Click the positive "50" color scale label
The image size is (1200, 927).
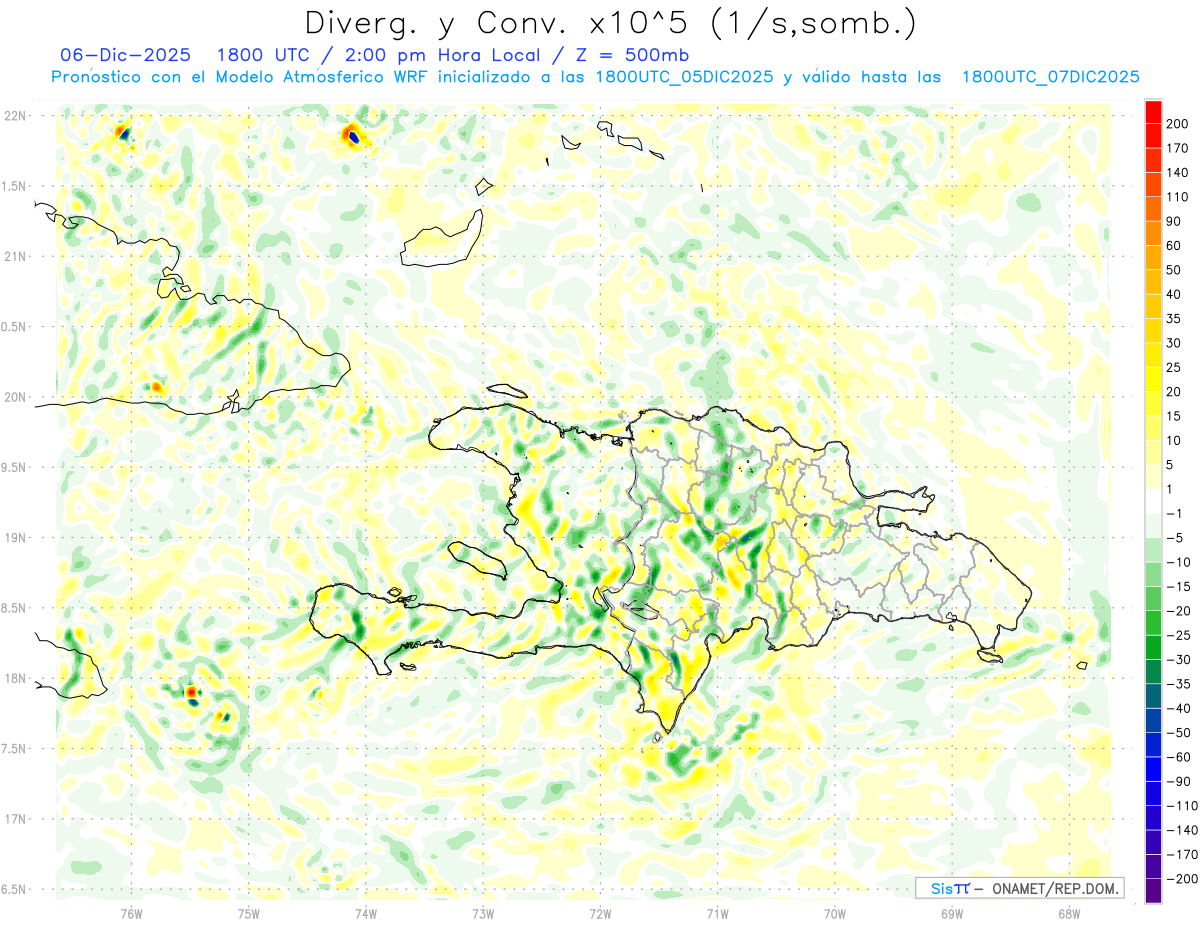[x=1173, y=270]
